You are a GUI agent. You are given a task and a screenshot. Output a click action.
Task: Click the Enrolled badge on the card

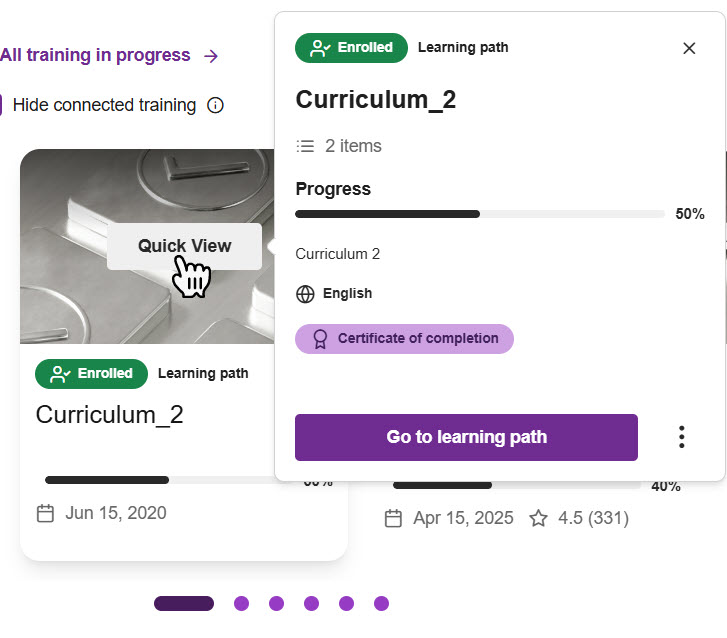pyautogui.click(x=91, y=374)
